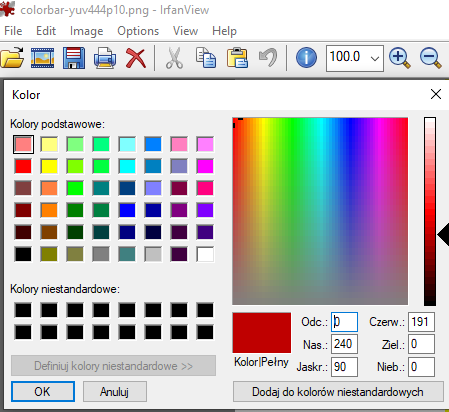This screenshot has height=412, width=449.
Task: Click the blue Image Information icon
Action: pyautogui.click(x=306, y=58)
